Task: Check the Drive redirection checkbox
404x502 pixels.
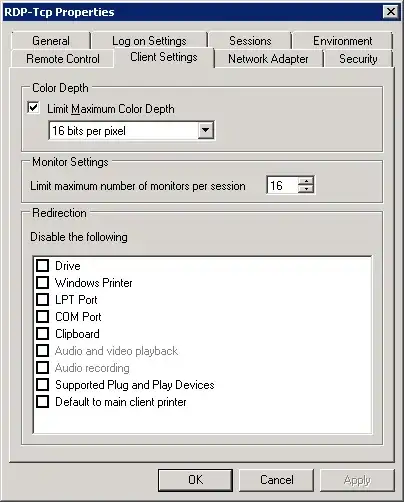Action: coord(42,266)
